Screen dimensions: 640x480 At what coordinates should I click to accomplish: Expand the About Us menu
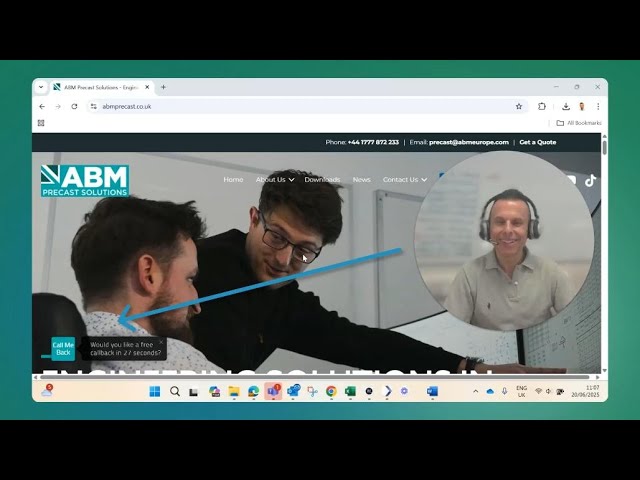(x=275, y=180)
